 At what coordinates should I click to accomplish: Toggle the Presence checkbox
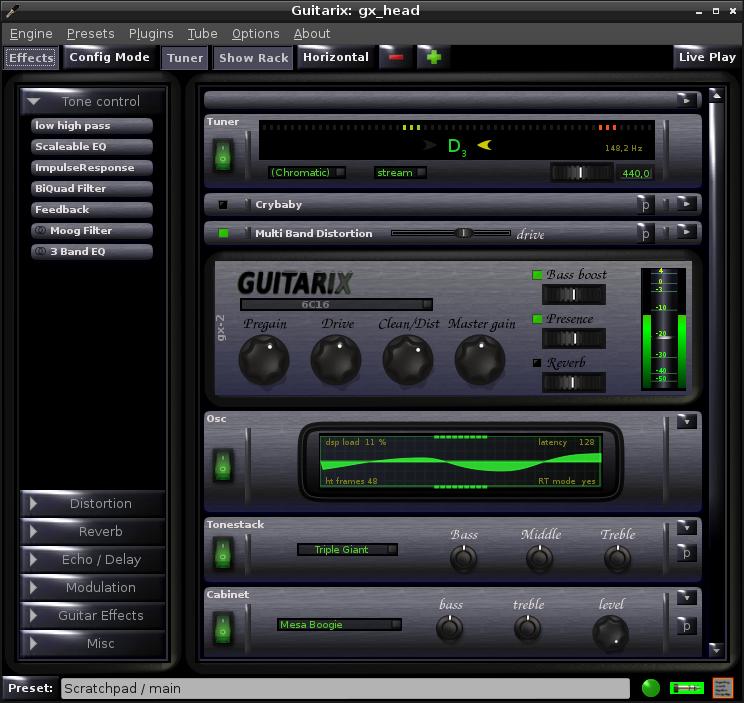click(537, 319)
